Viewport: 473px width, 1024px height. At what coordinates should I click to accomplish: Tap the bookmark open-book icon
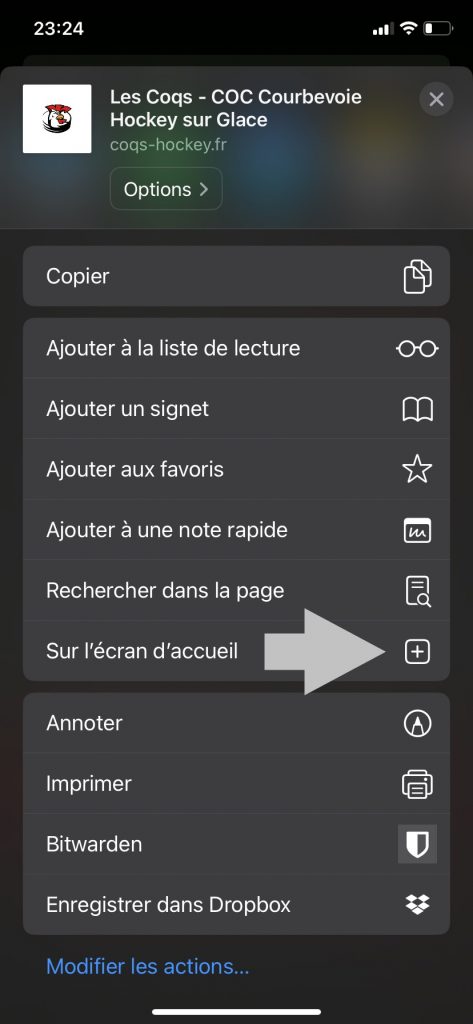[417, 409]
